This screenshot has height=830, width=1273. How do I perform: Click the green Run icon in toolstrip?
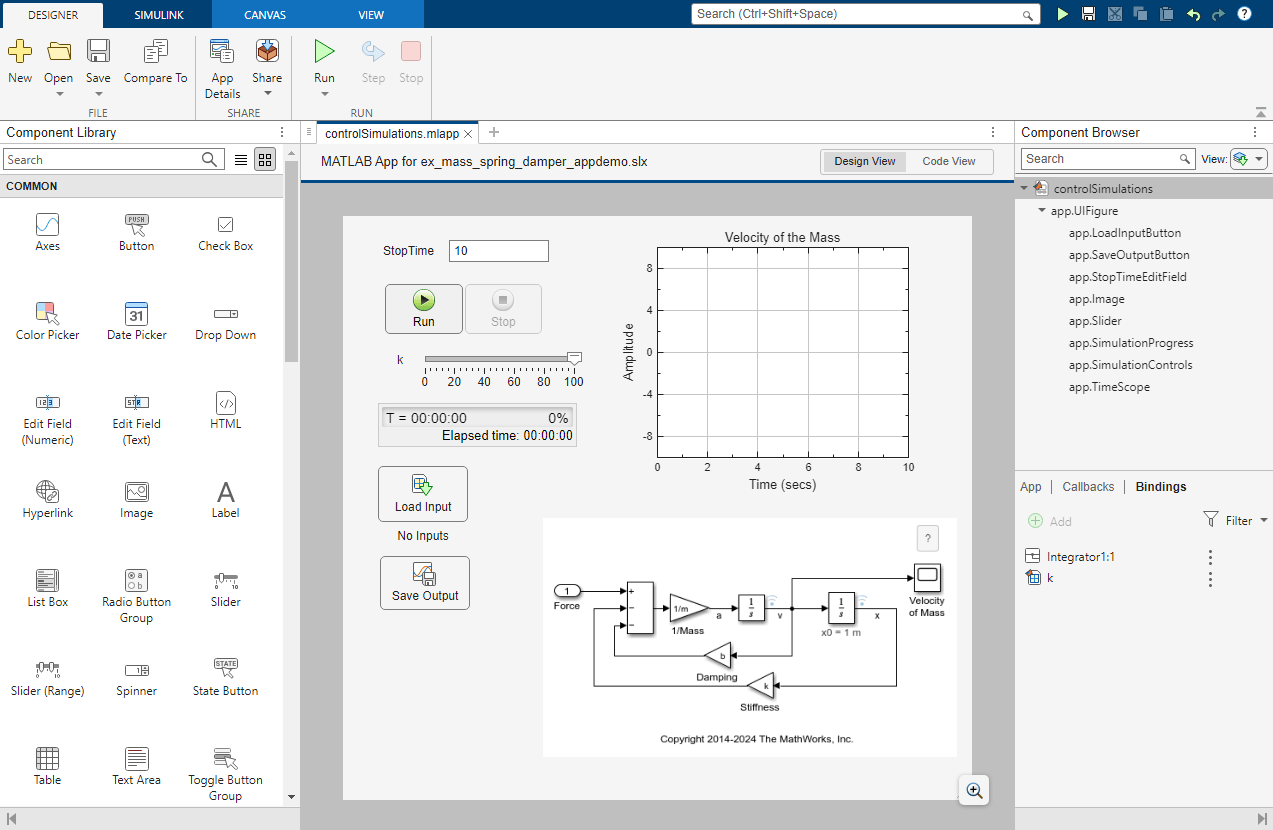point(324,52)
